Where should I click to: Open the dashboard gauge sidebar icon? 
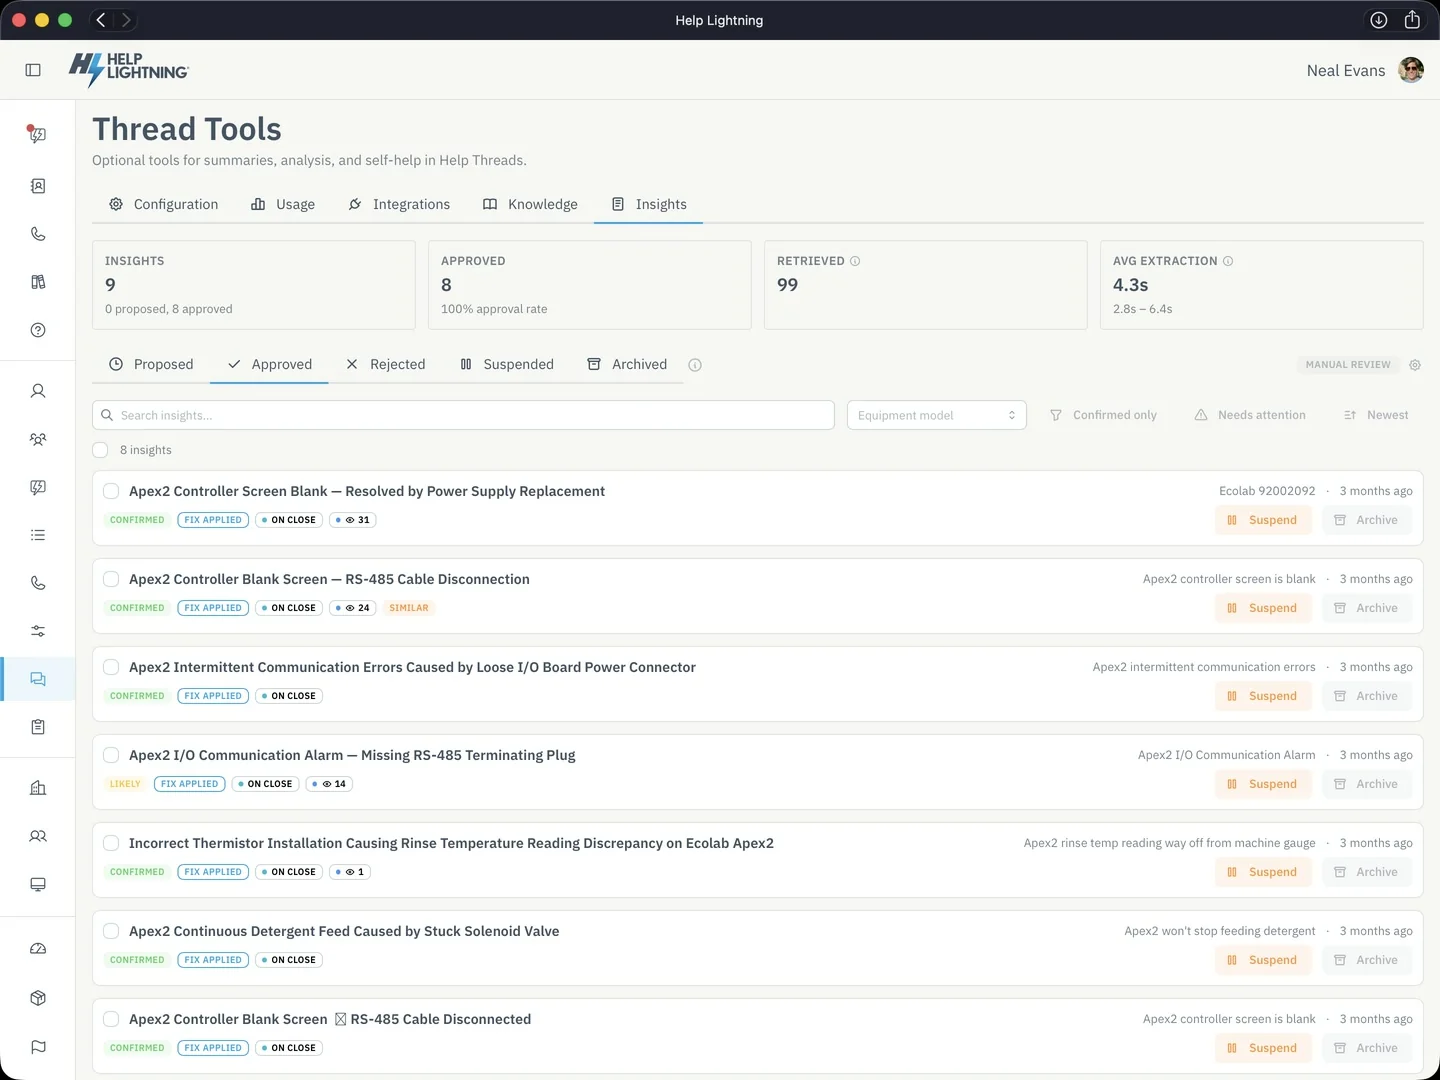tap(38, 948)
